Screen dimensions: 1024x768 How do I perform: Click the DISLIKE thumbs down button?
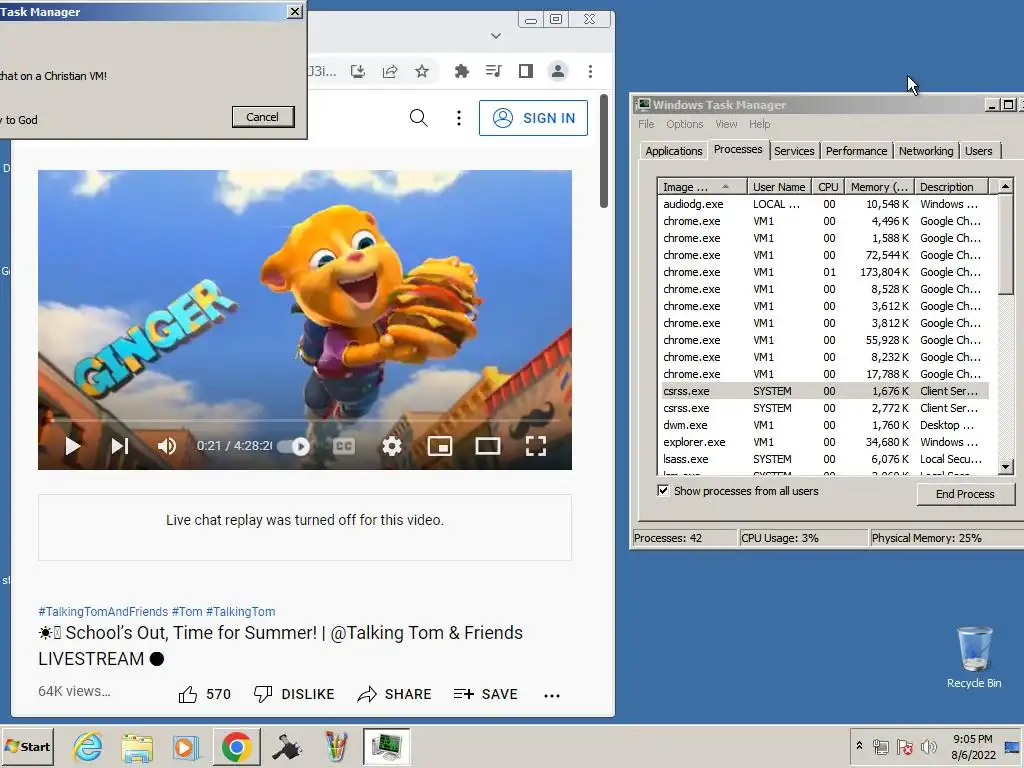[294, 694]
